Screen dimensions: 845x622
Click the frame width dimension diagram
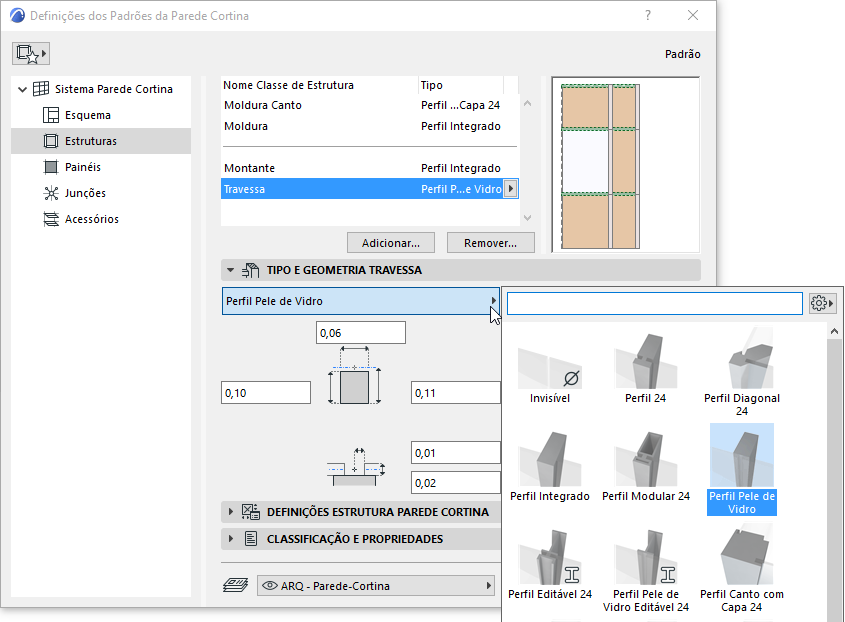(x=355, y=376)
